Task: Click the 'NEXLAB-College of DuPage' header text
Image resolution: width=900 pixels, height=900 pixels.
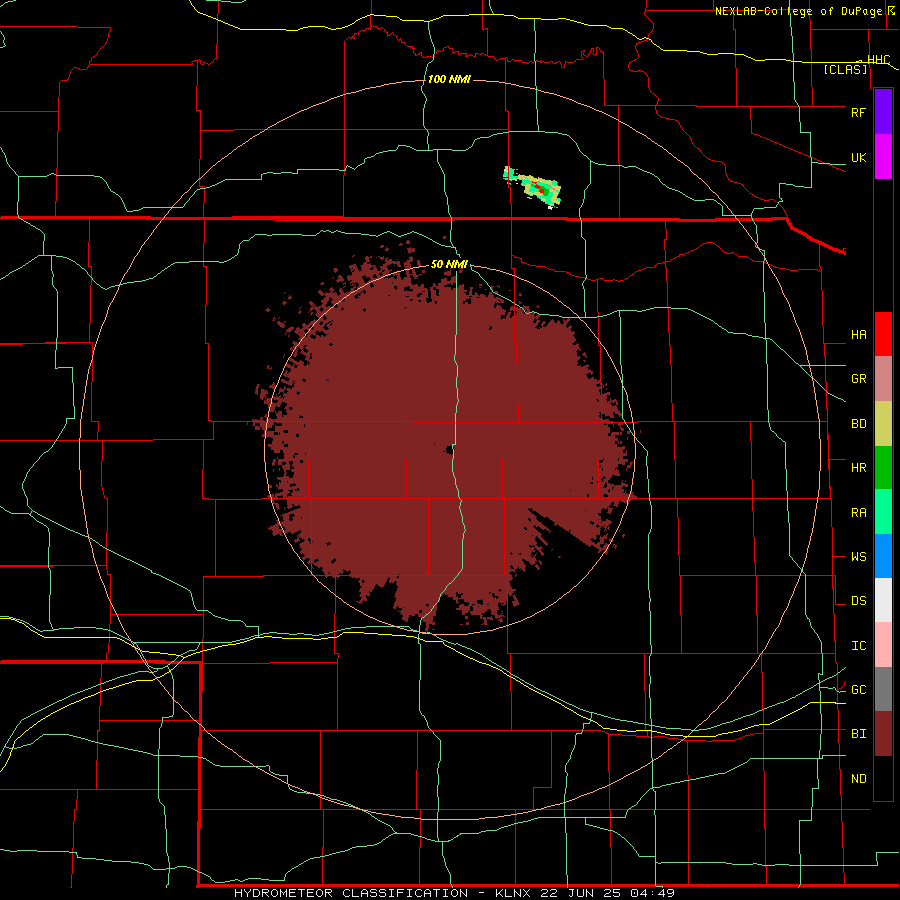Action: tap(799, 11)
